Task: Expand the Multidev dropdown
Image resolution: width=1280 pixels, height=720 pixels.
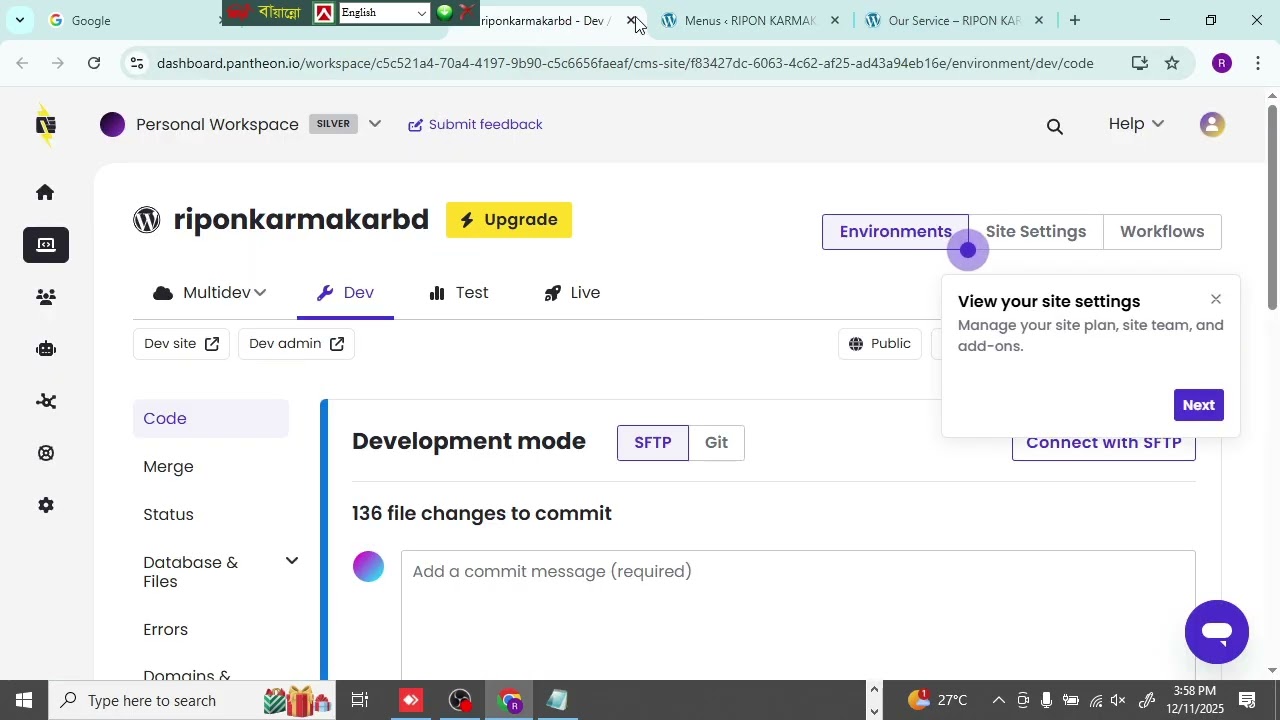Action: [210, 293]
